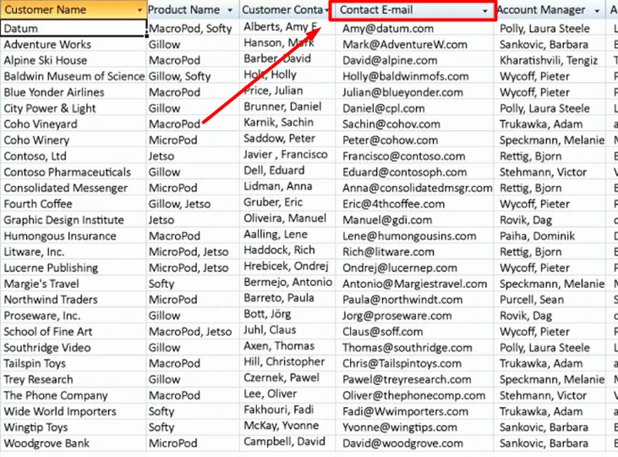Select the Customer Contact column header
This screenshot has width=618, height=457.
(285, 10)
